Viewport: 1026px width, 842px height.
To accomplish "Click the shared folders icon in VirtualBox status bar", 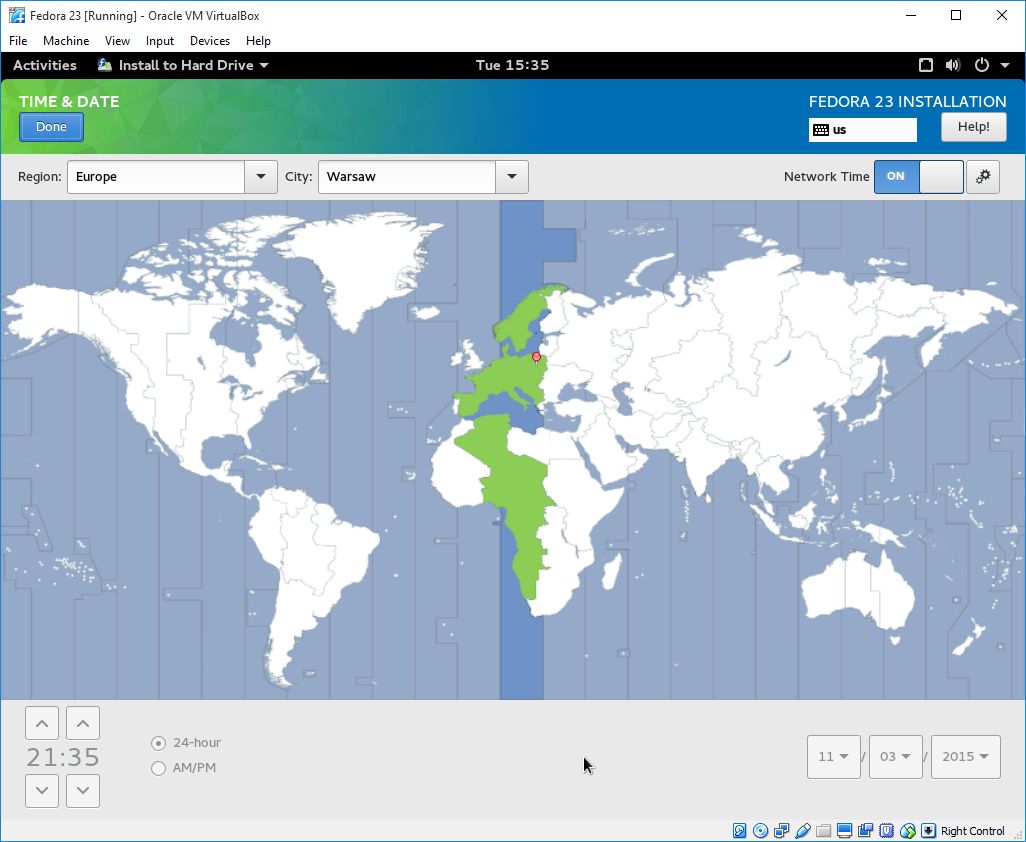I will coord(823,831).
